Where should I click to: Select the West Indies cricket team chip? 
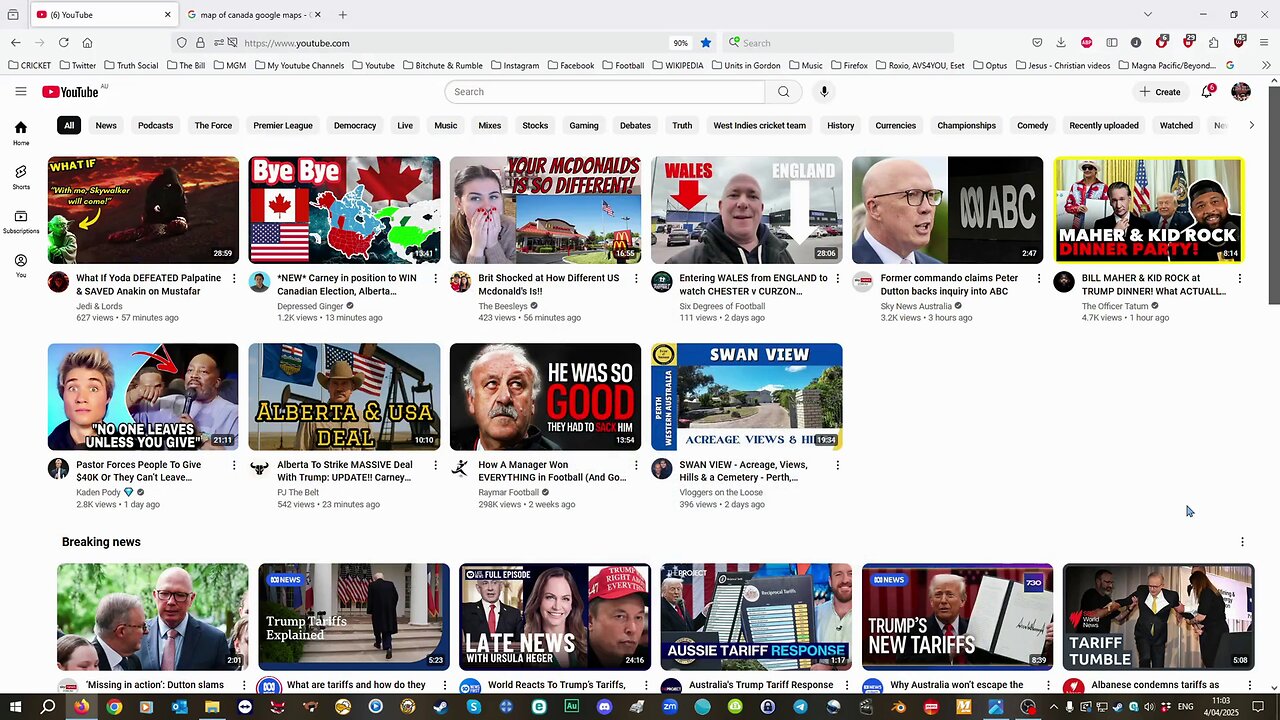coord(759,126)
